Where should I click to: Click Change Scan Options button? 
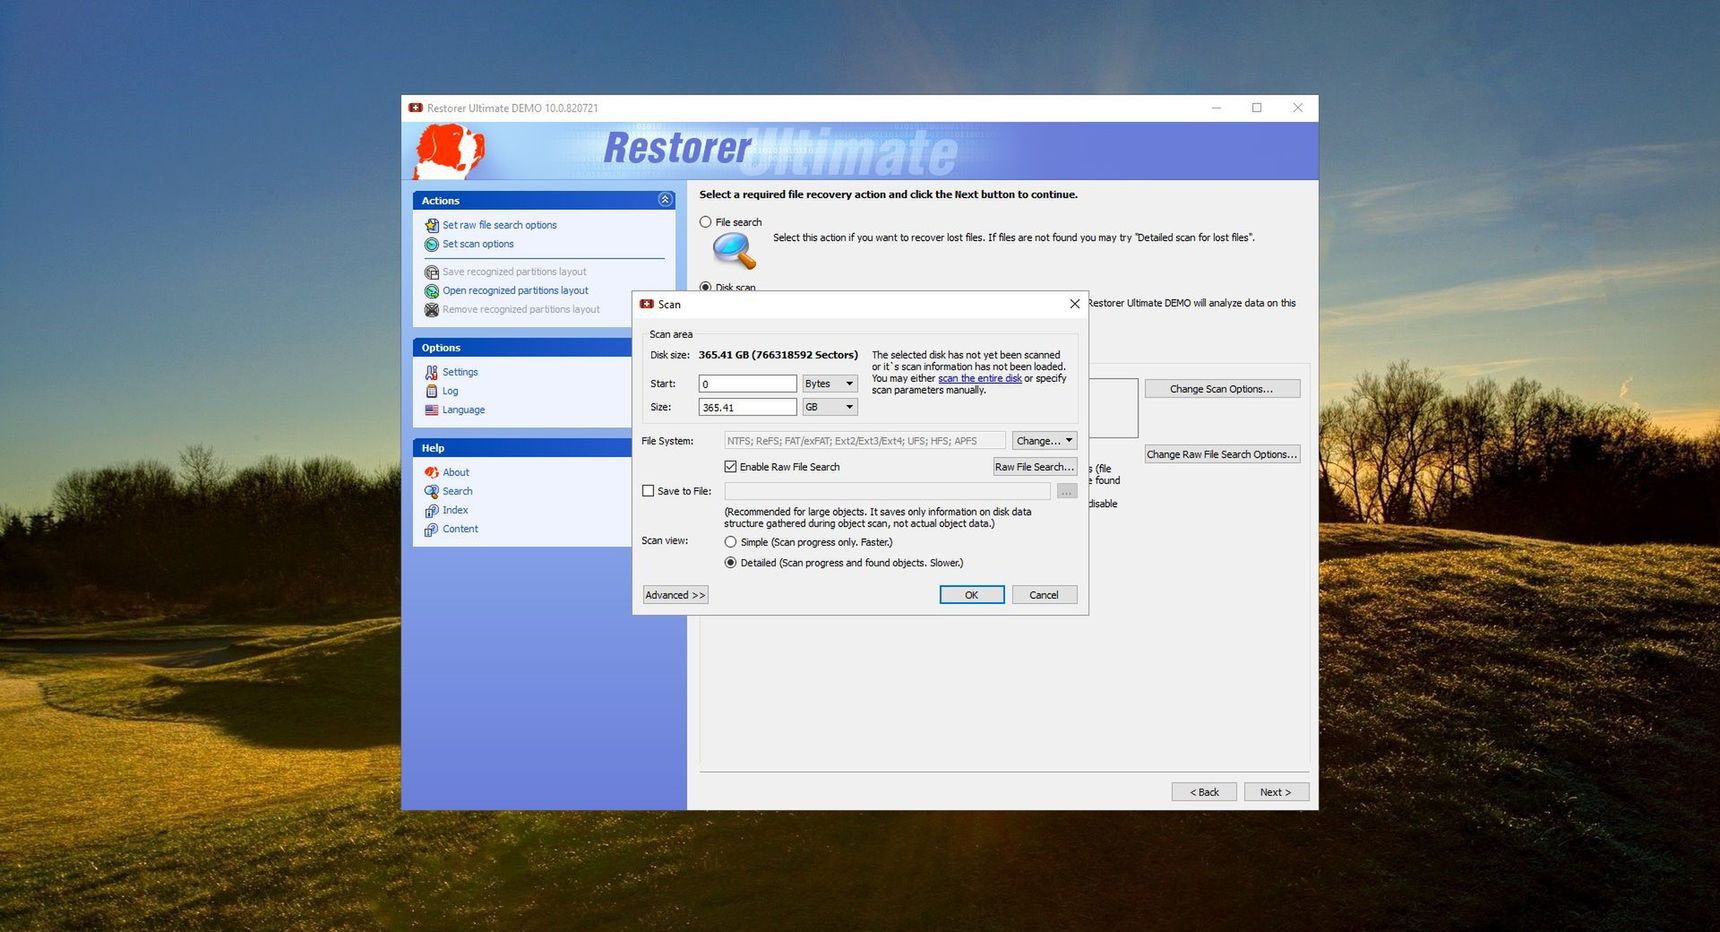tap(1222, 389)
